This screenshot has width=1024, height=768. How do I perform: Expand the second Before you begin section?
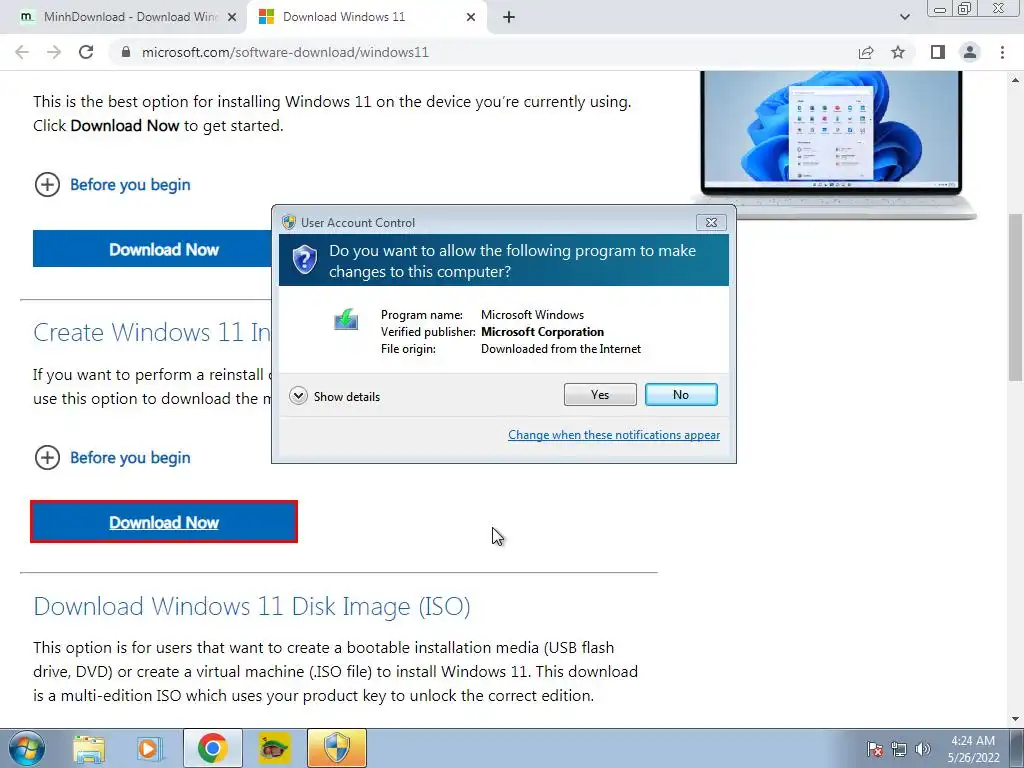pyautogui.click(x=112, y=458)
